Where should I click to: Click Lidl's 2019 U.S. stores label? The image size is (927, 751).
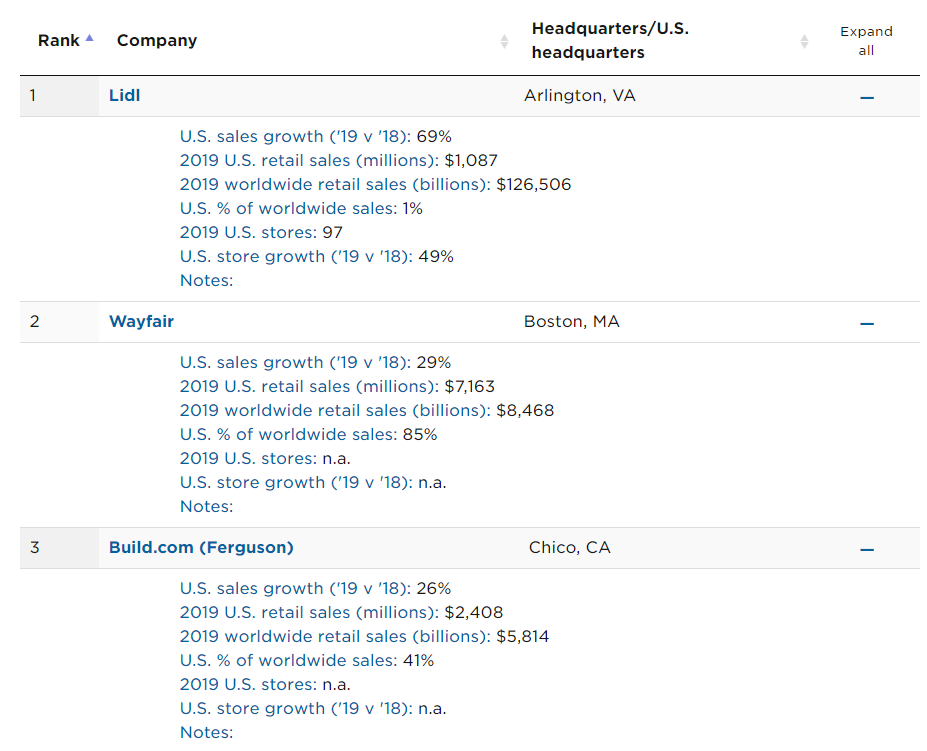248,233
